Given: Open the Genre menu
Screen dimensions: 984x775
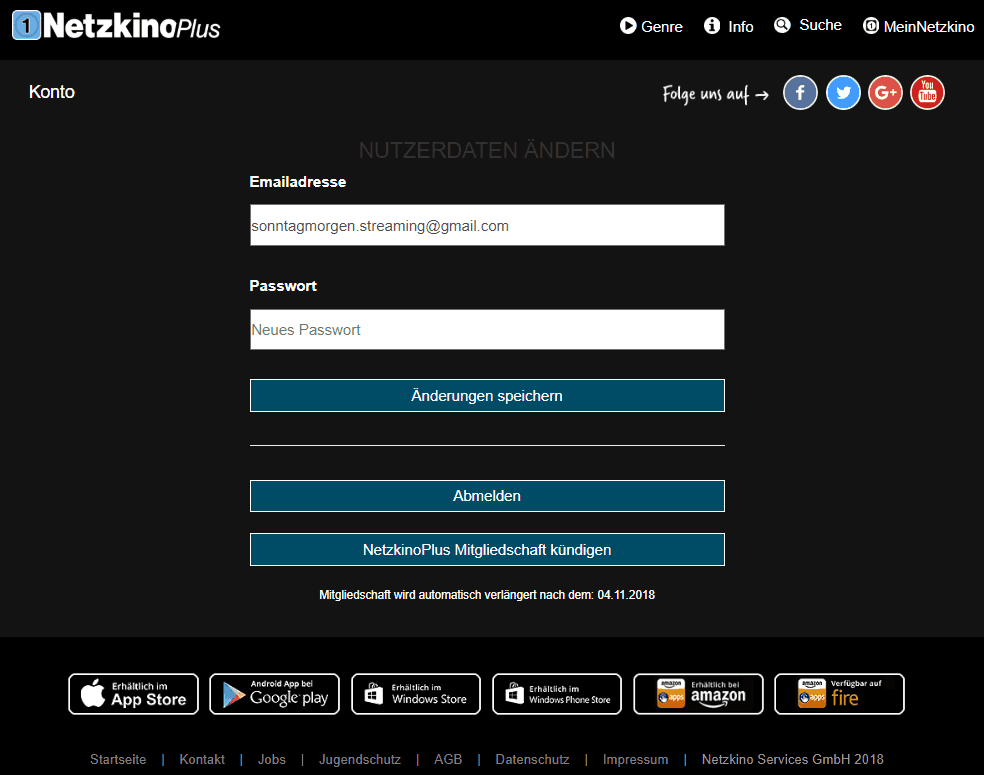Looking at the screenshot, I should [x=651, y=26].
